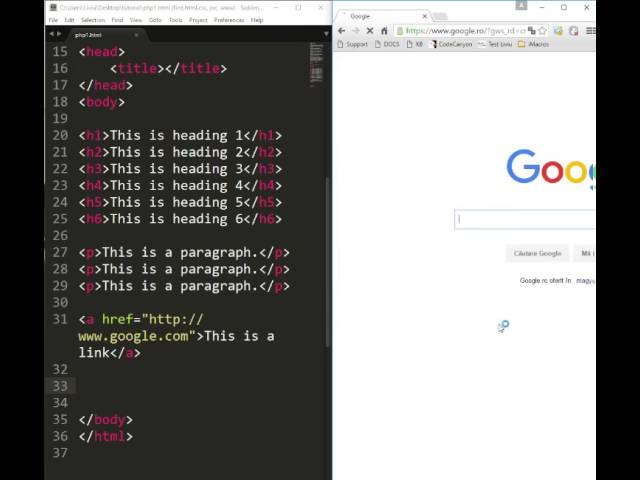
Task: Open the Chrome home page icon
Action: pyautogui.click(x=384, y=31)
